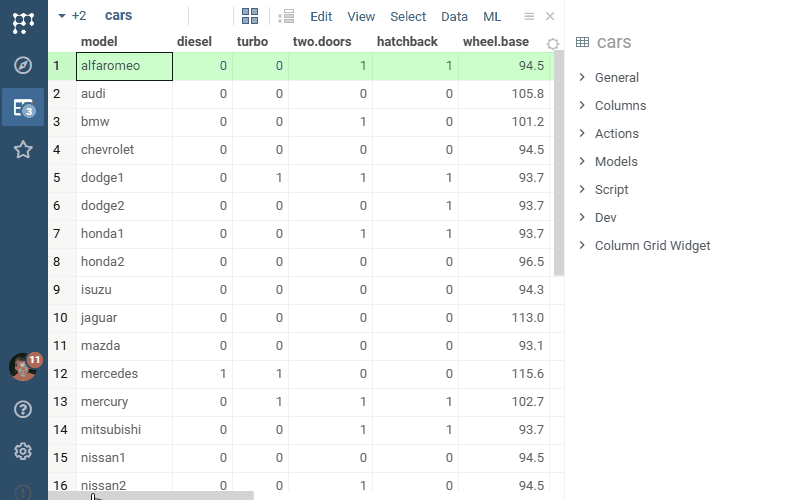Image resolution: width=800 pixels, height=500 pixels.
Task: Click the model column header
Action: coord(99,41)
